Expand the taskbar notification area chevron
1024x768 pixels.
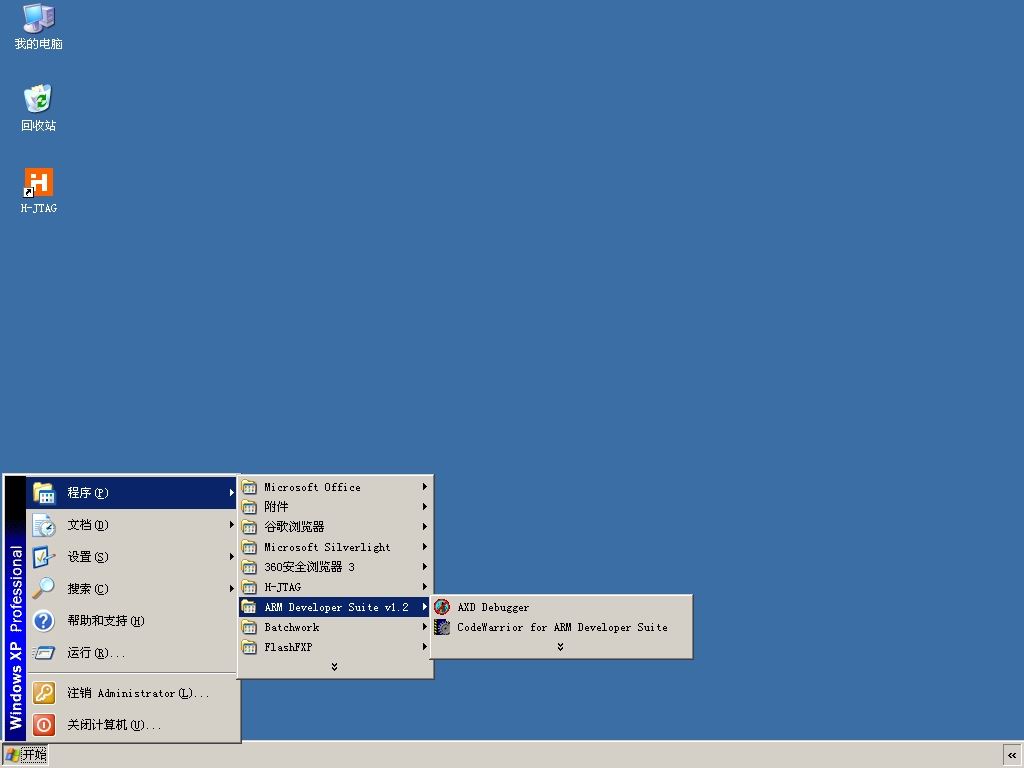[1012, 755]
